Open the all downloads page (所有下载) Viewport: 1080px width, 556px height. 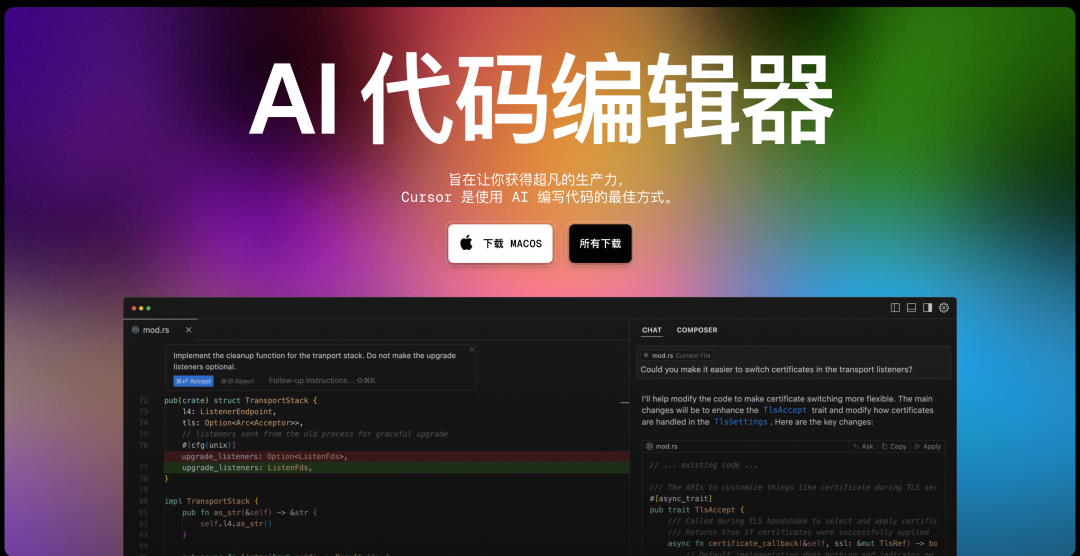click(600, 243)
